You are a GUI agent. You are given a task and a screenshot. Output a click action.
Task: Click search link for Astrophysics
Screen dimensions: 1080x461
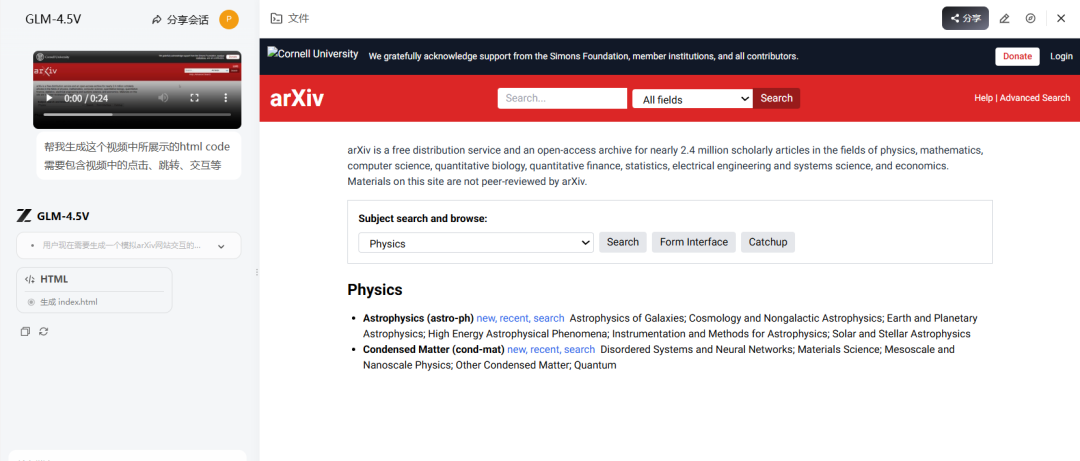click(549, 318)
